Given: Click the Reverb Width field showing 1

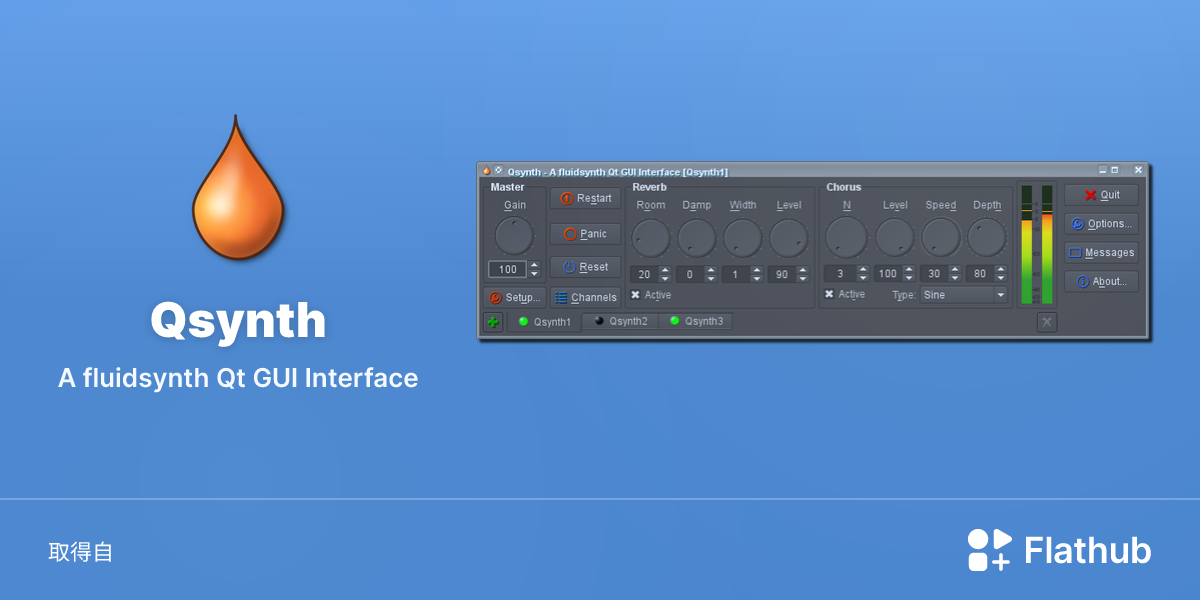Looking at the screenshot, I should tap(736, 274).
